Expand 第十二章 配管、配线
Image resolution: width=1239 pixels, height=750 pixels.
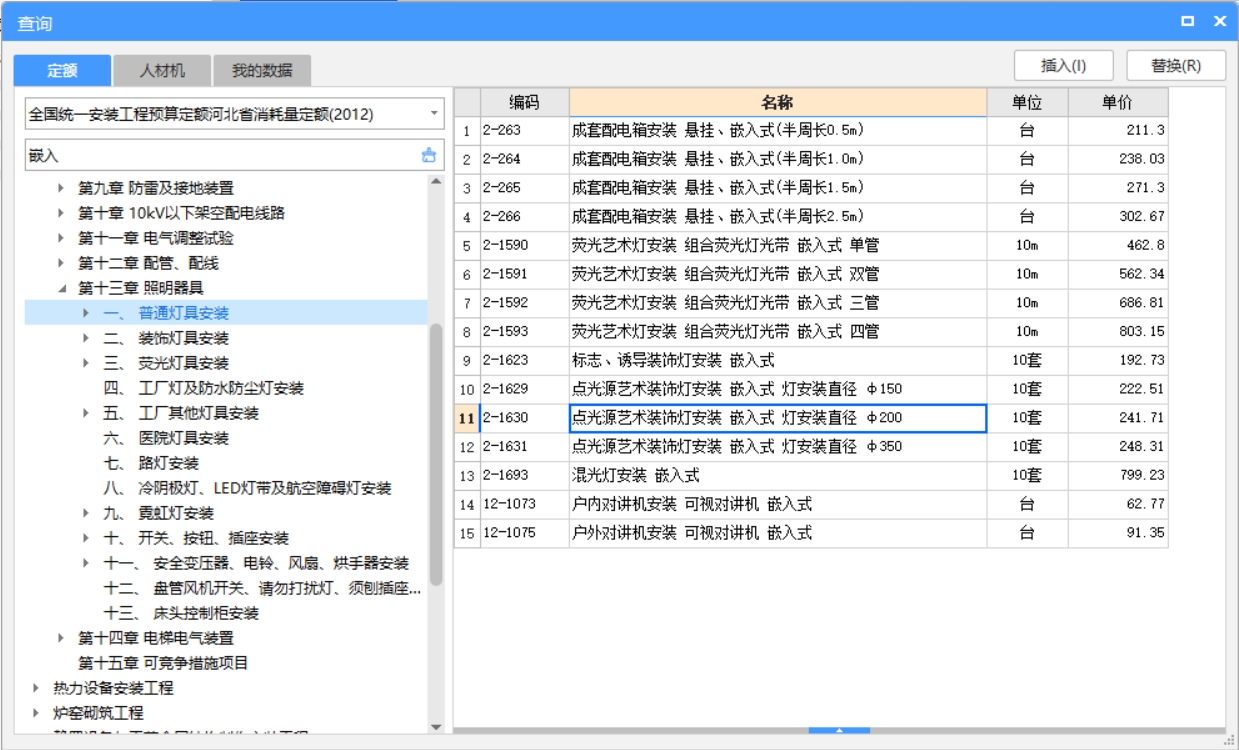click(x=62, y=263)
